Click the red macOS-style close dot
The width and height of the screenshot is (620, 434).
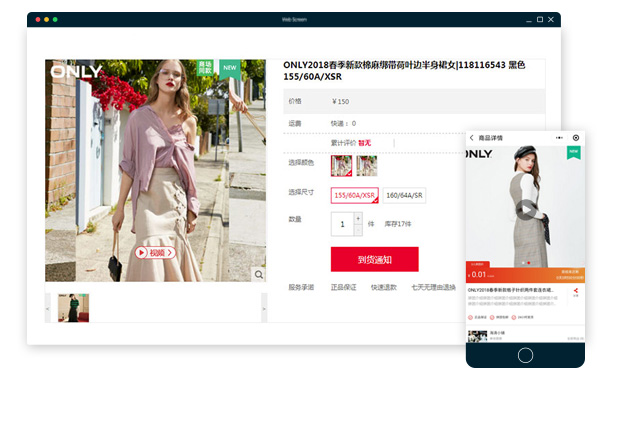pos(38,19)
